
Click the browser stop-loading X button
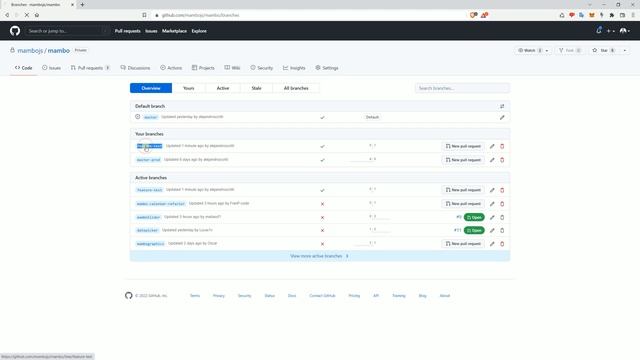[x=27, y=15]
